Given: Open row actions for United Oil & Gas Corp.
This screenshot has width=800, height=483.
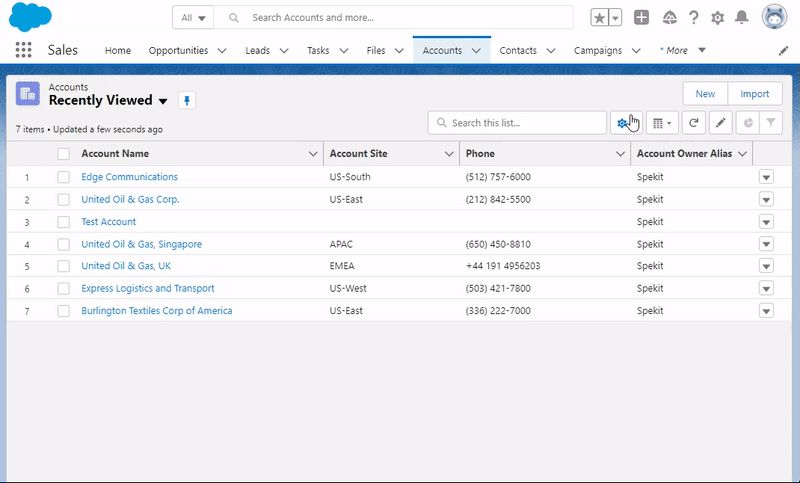Looking at the screenshot, I should click(766, 199).
